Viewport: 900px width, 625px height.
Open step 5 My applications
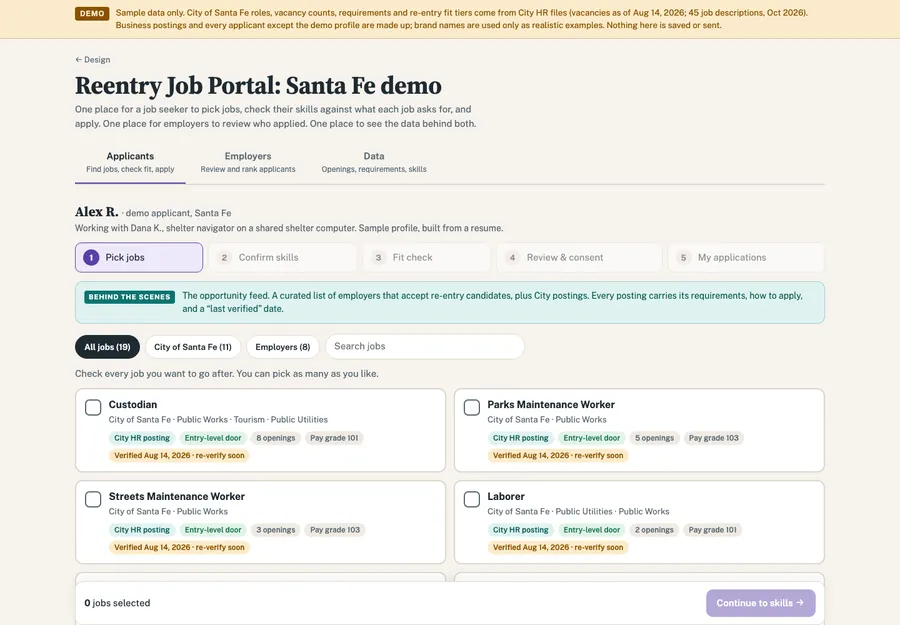(746, 258)
